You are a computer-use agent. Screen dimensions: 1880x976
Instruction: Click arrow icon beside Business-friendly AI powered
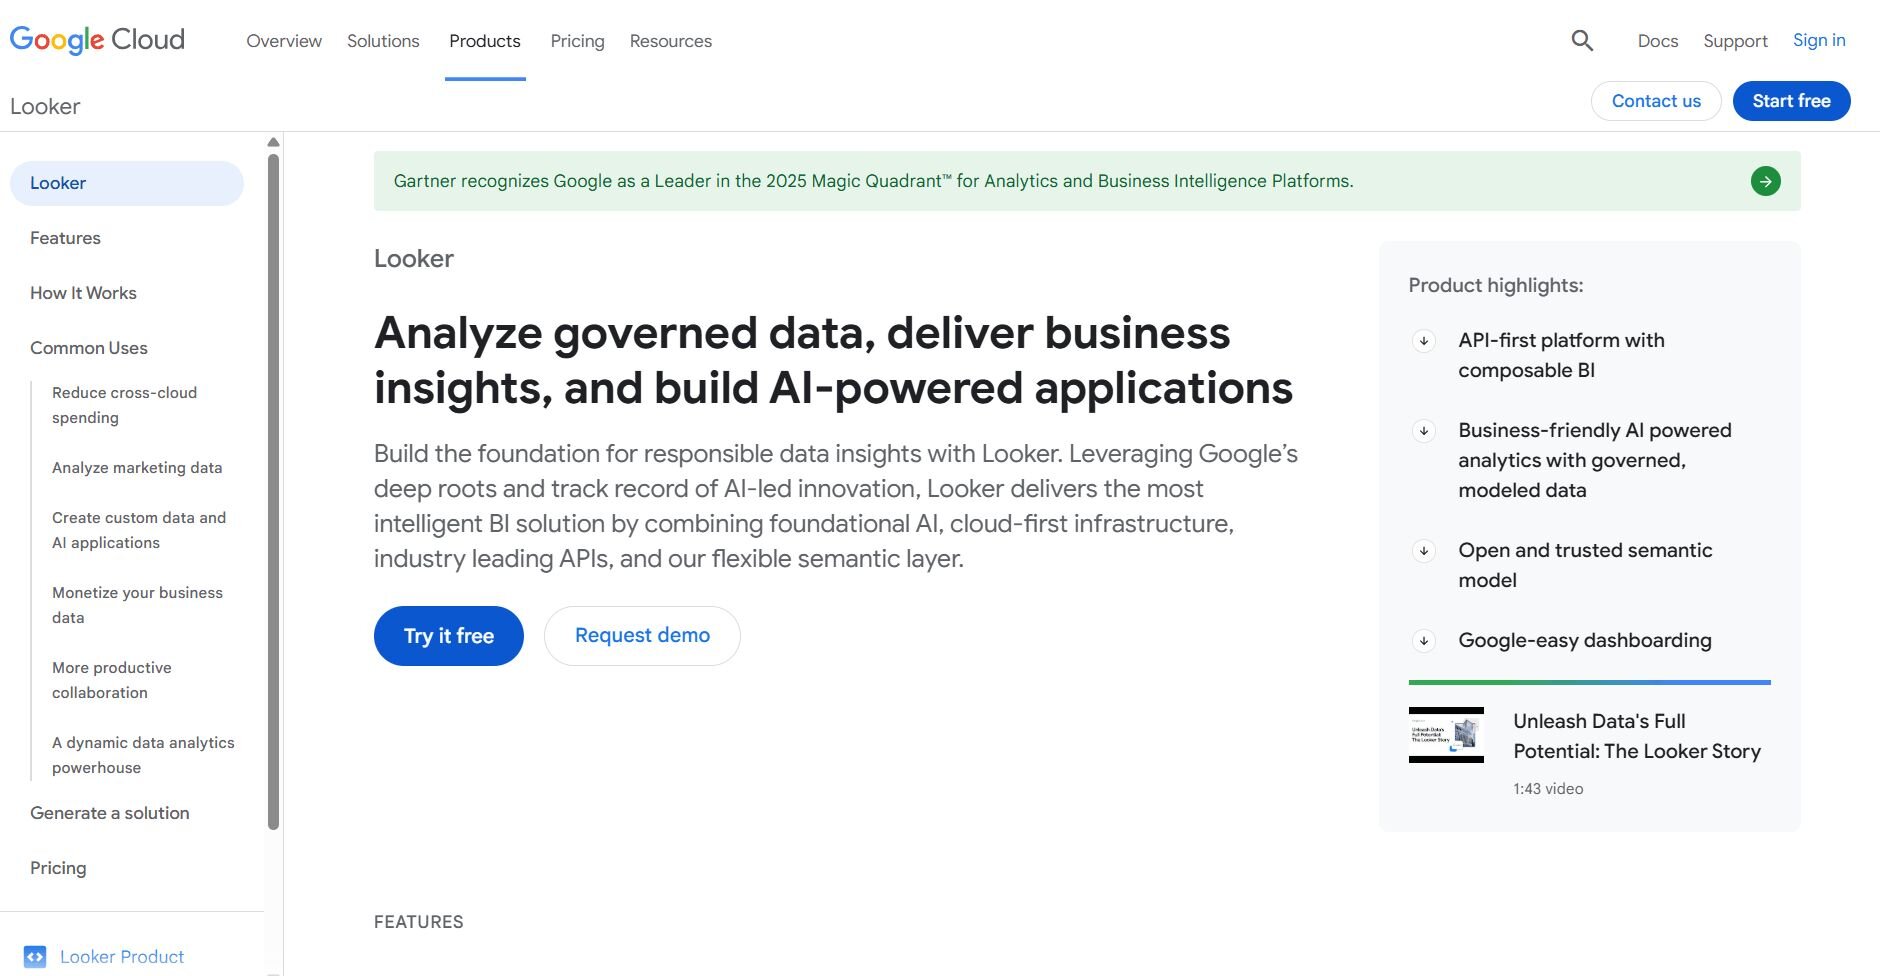[1424, 431]
